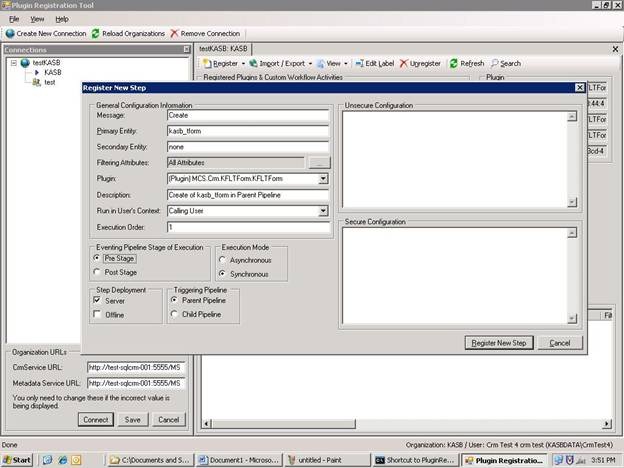Click the Edit Label toolbar icon

(x=359, y=63)
